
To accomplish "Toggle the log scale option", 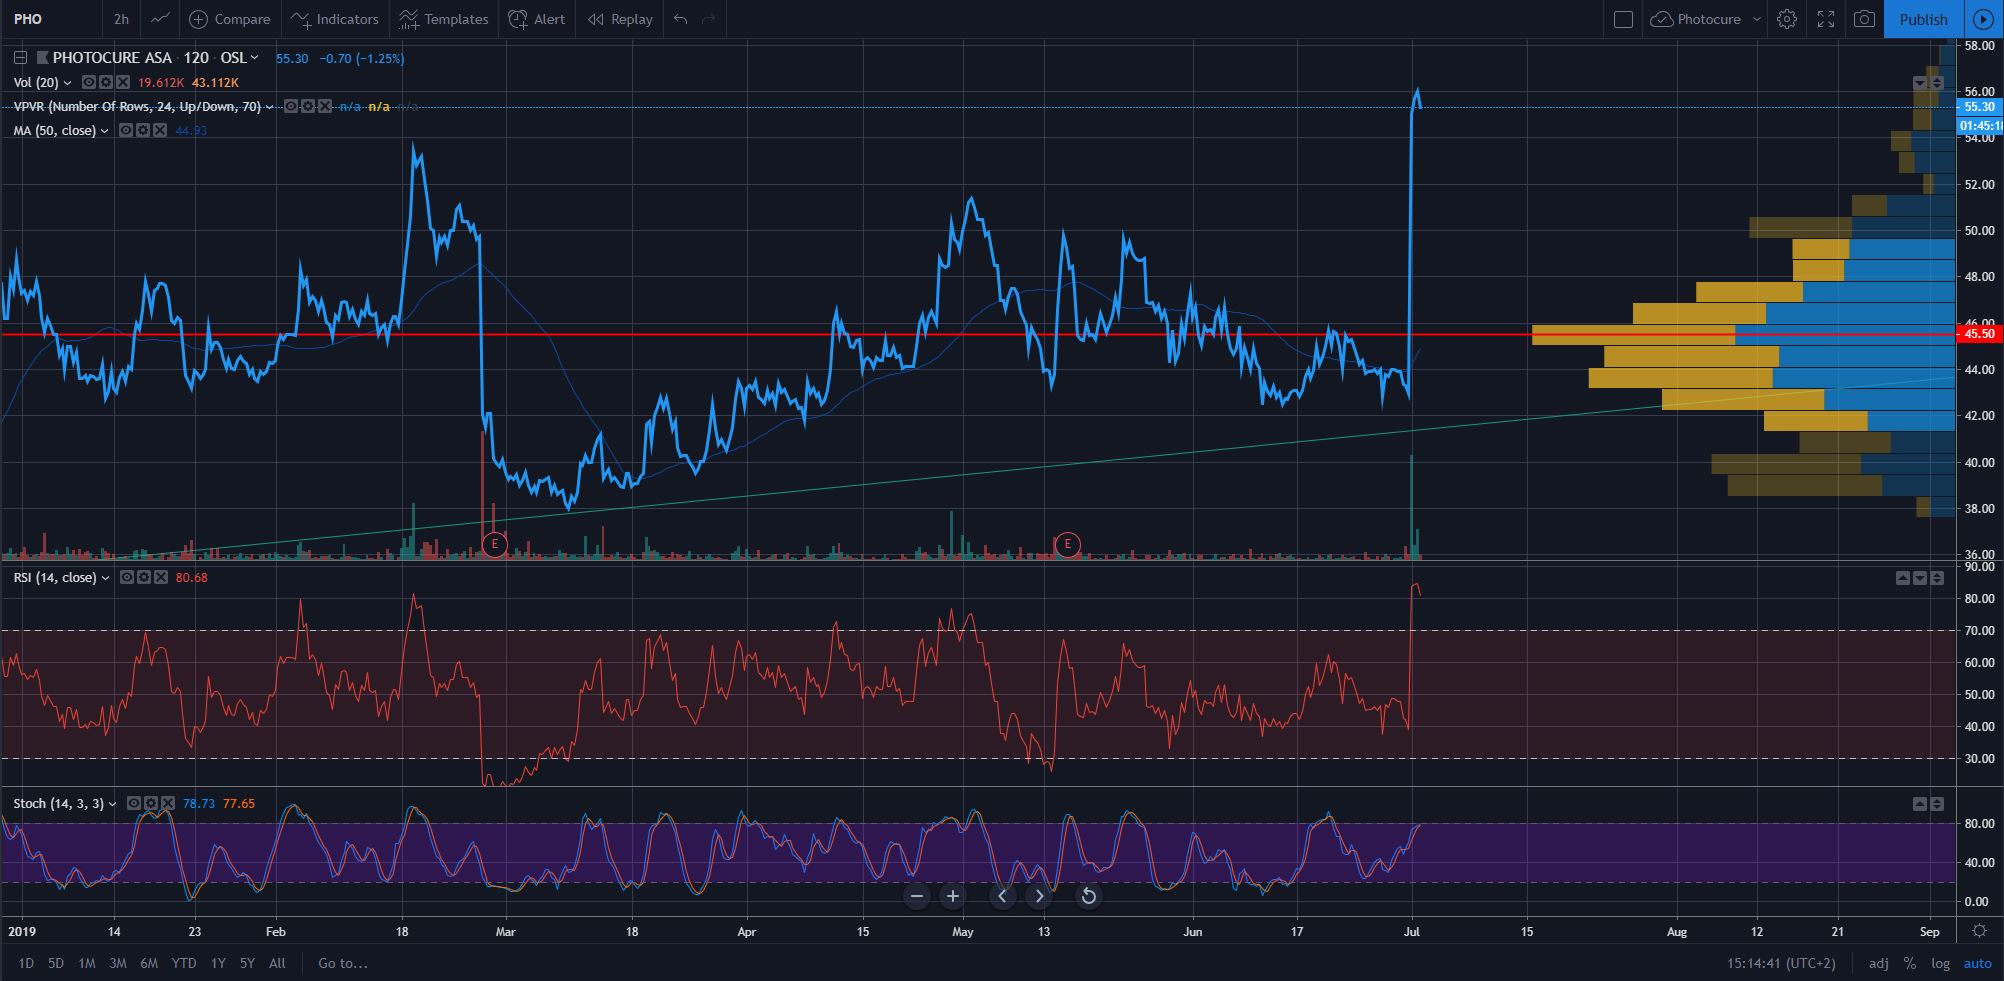I will [x=1940, y=963].
